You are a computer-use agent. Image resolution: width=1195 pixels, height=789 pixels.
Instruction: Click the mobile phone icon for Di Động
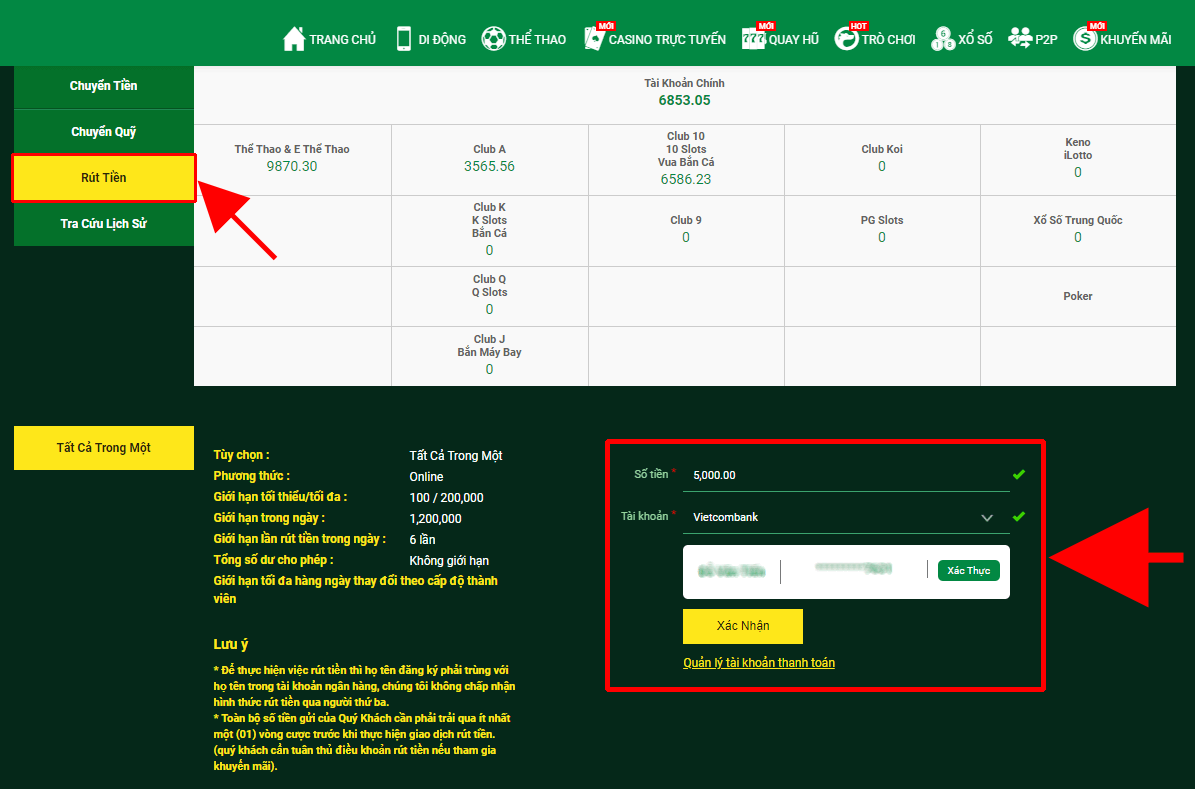pos(404,39)
